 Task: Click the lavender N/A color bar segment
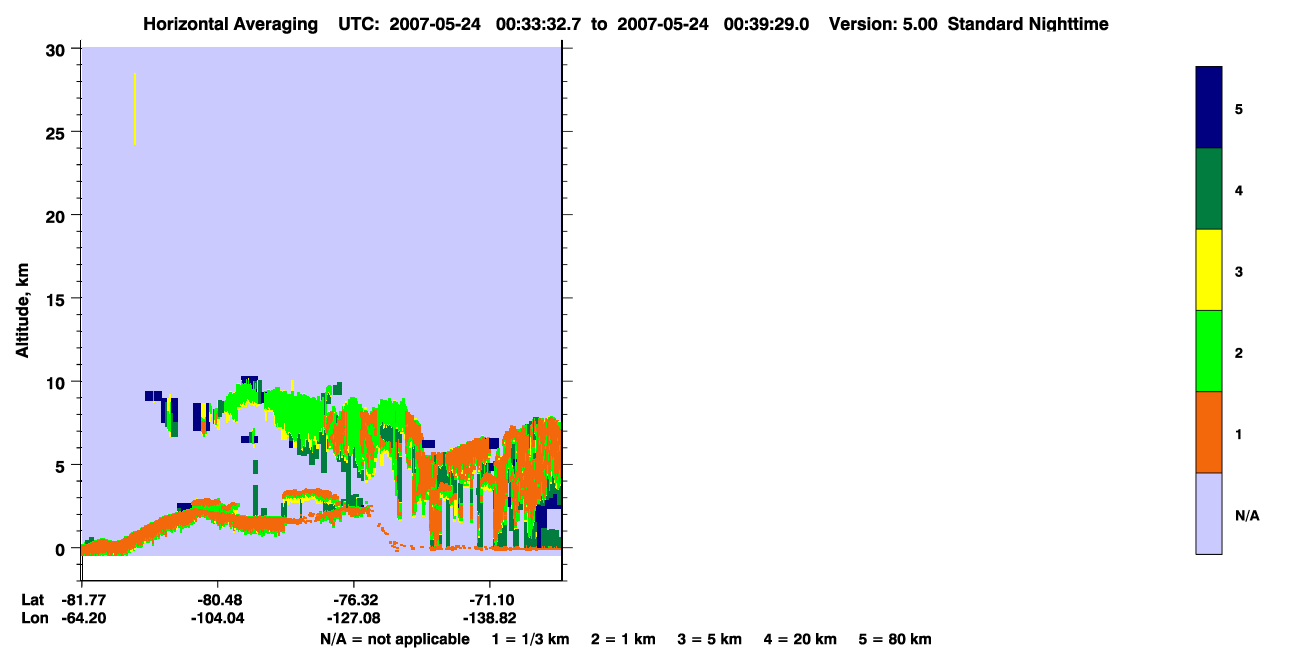(x=1209, y=513)
